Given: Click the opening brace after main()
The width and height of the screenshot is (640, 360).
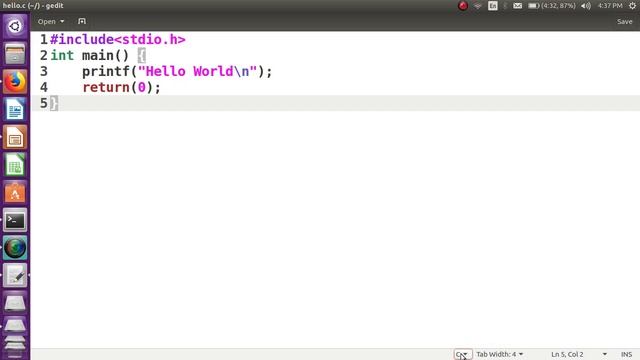Looking at the screenshot, I should [142, 56].
